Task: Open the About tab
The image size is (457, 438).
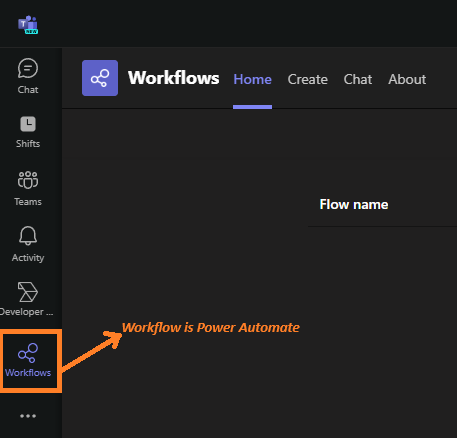Action: 407,79
